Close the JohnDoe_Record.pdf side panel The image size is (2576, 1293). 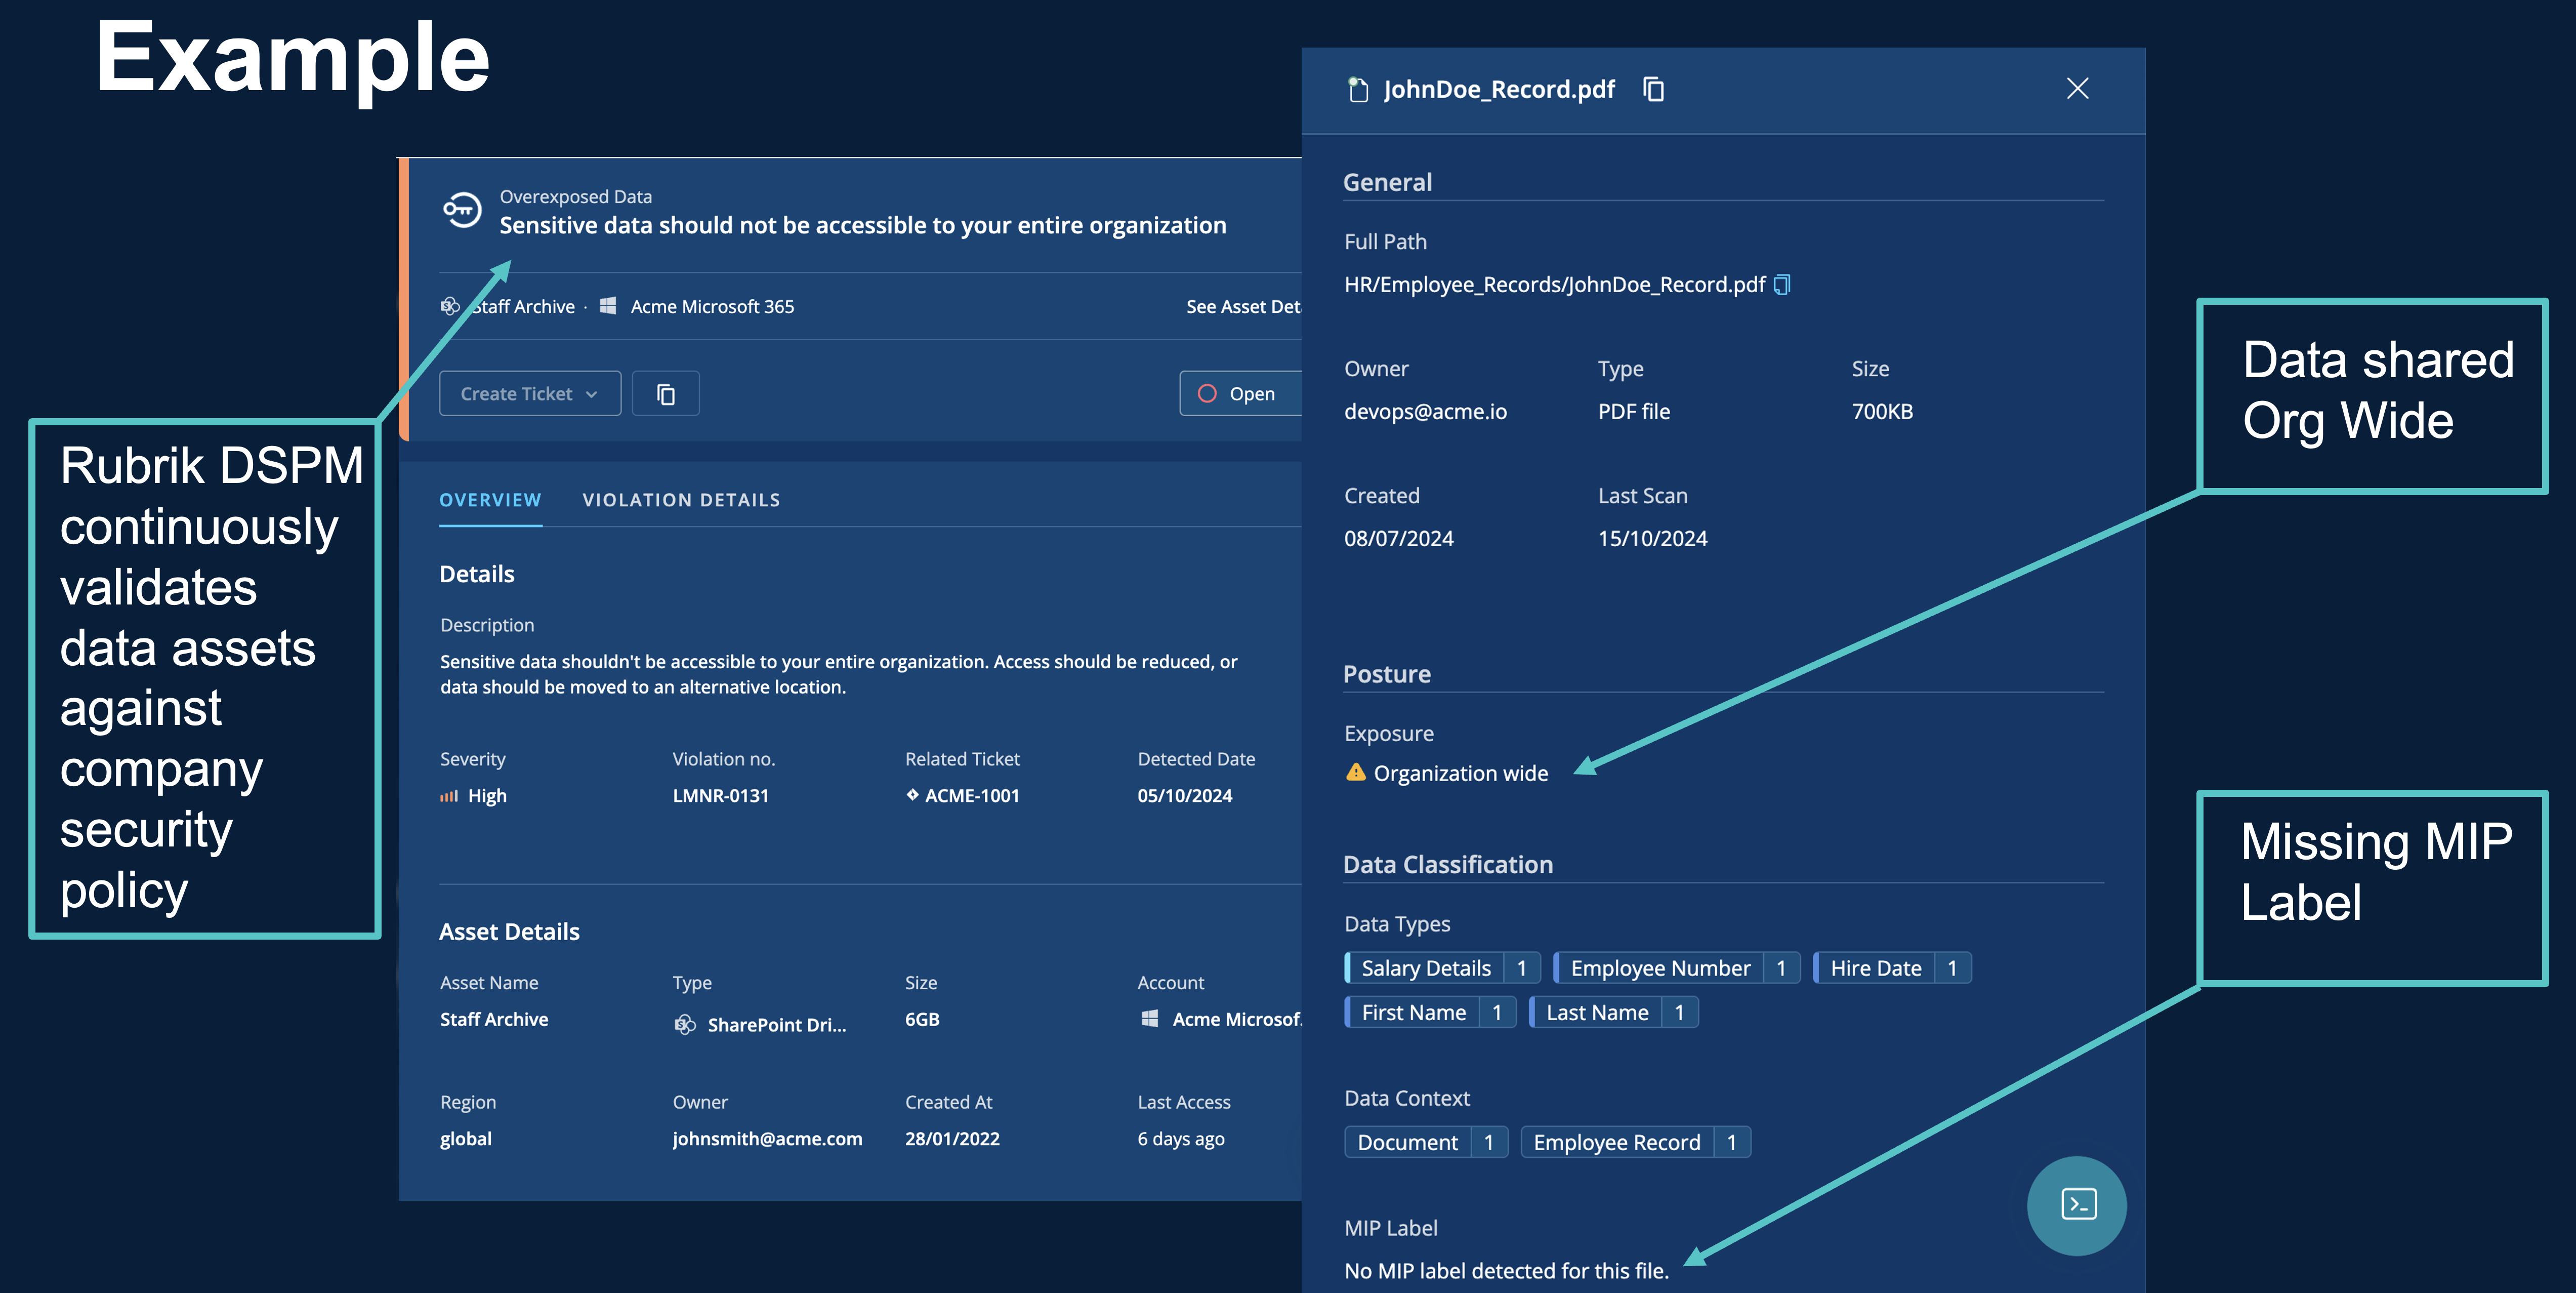(2077, 89)
